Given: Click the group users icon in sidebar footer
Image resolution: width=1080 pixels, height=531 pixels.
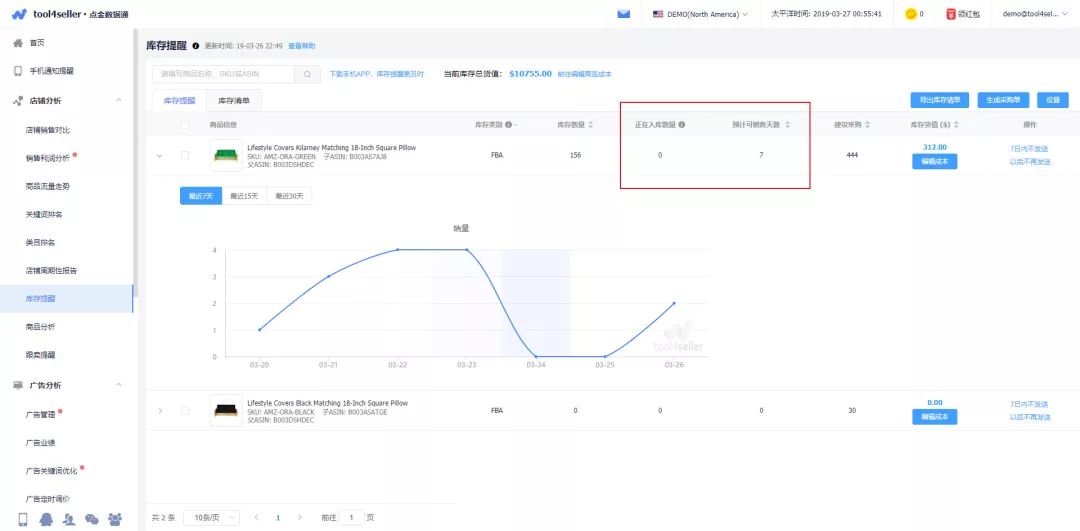Looking at the screenshot, I should click(115, 519).
